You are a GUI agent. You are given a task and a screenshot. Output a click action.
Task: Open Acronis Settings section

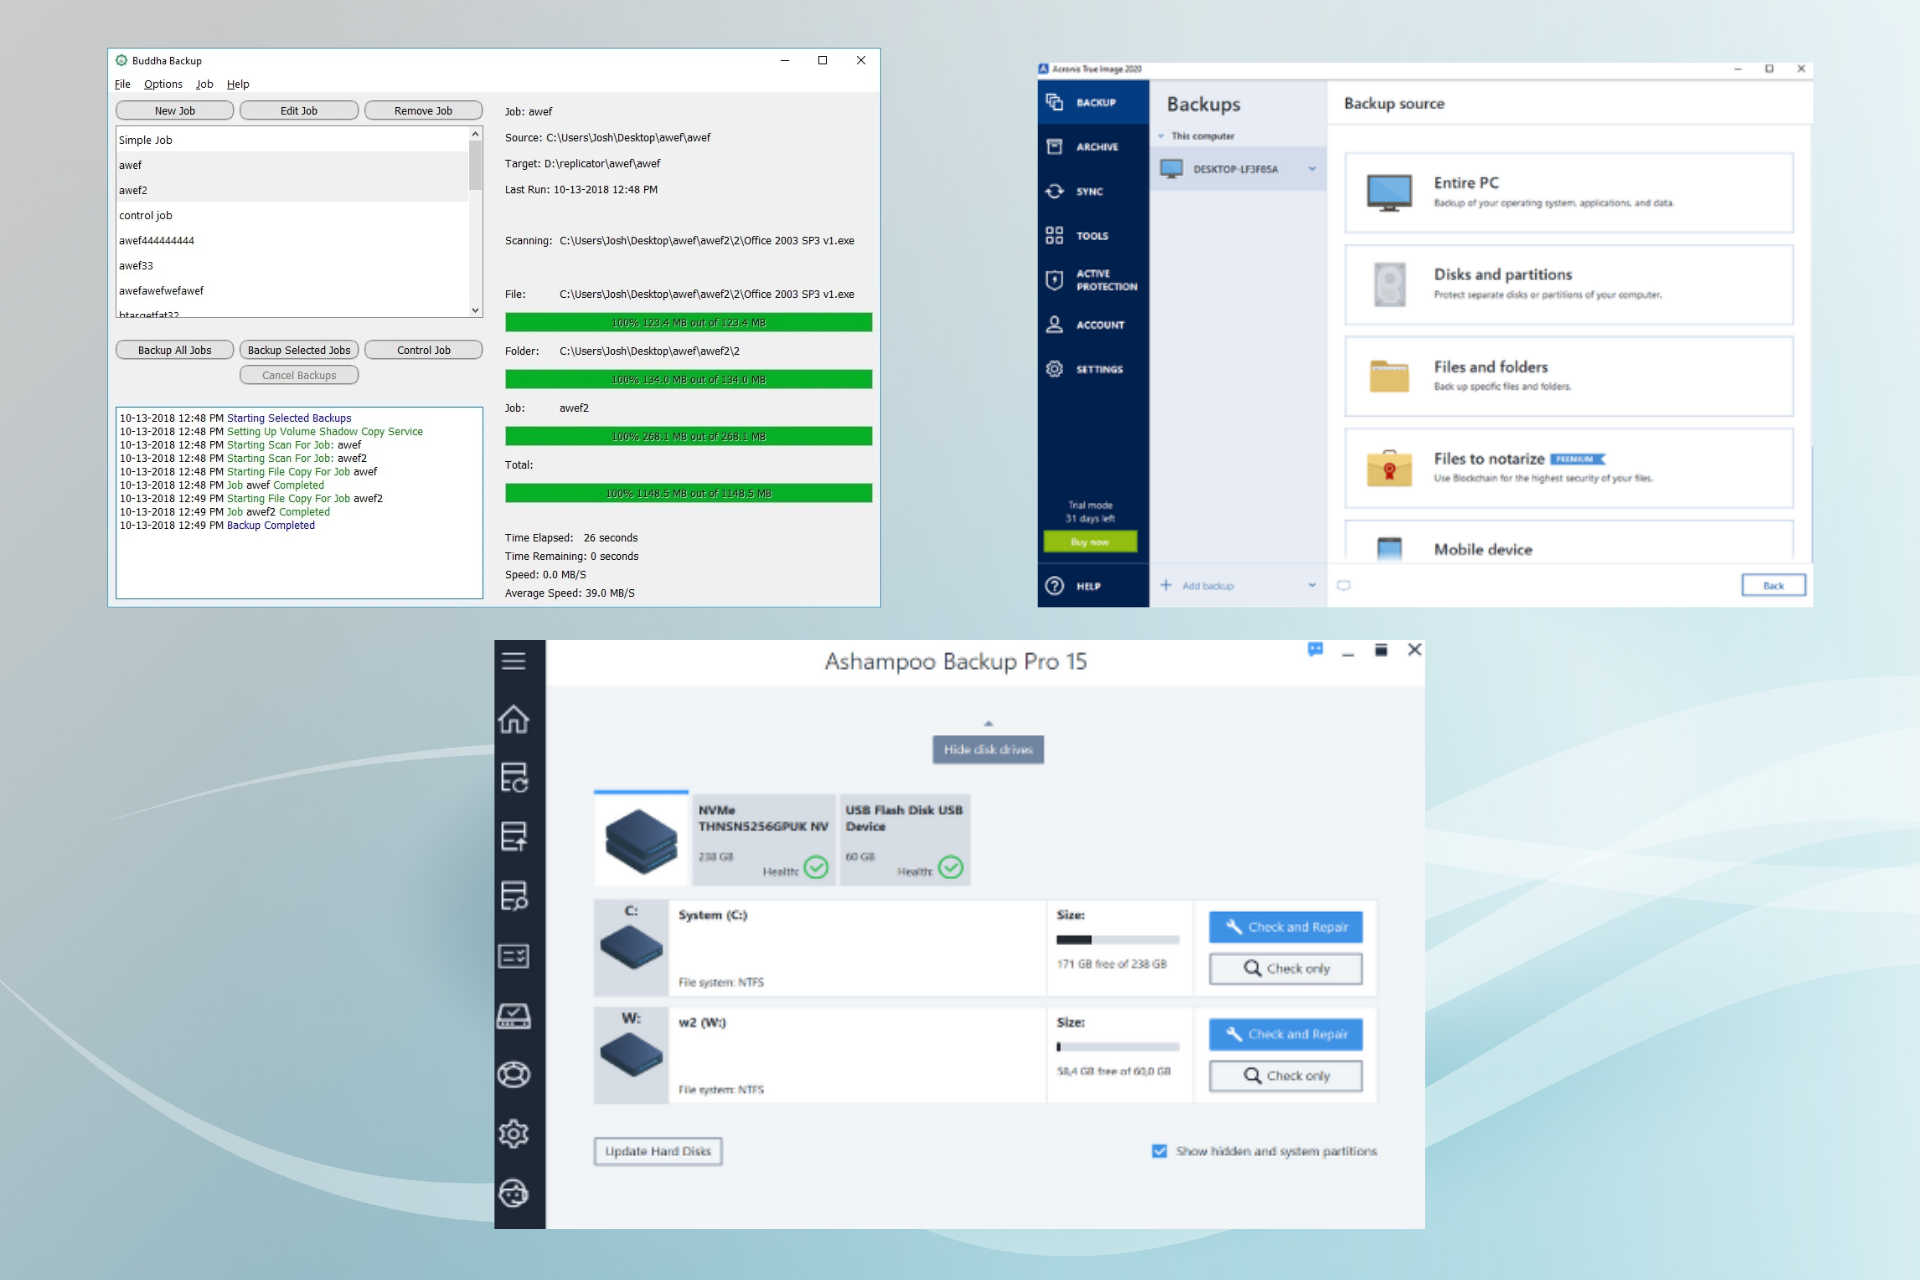point(1093,369)
